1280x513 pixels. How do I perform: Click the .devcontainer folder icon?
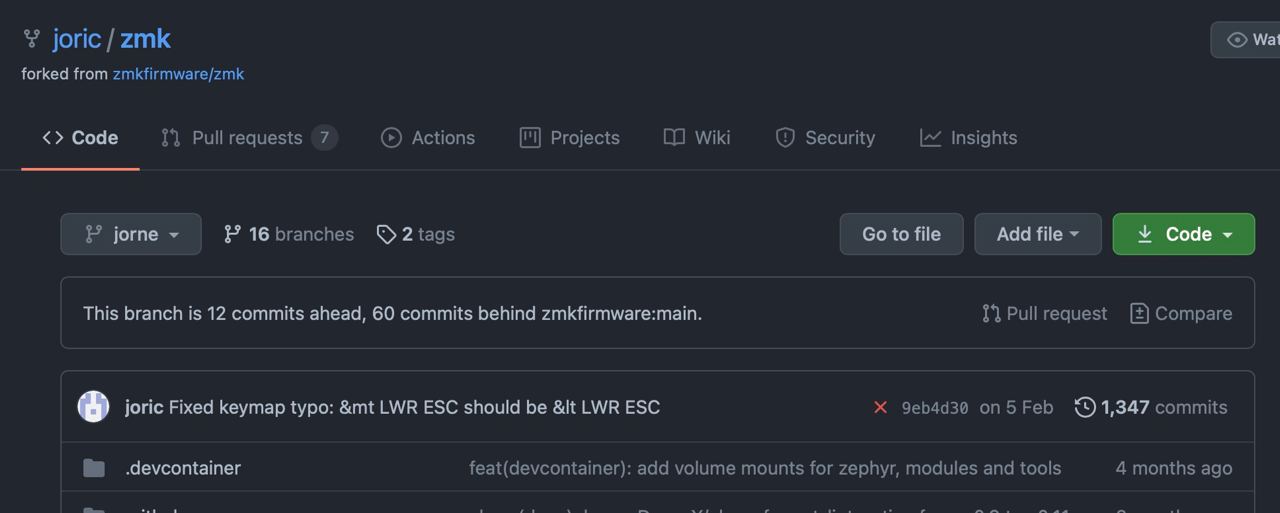point(94,468)
